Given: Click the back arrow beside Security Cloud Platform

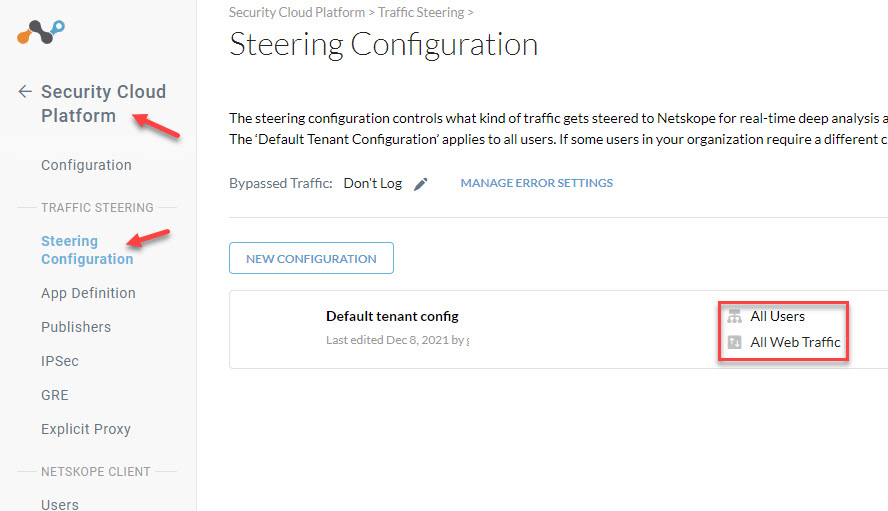Looking at the screenshot, I should tap(24, 91).
